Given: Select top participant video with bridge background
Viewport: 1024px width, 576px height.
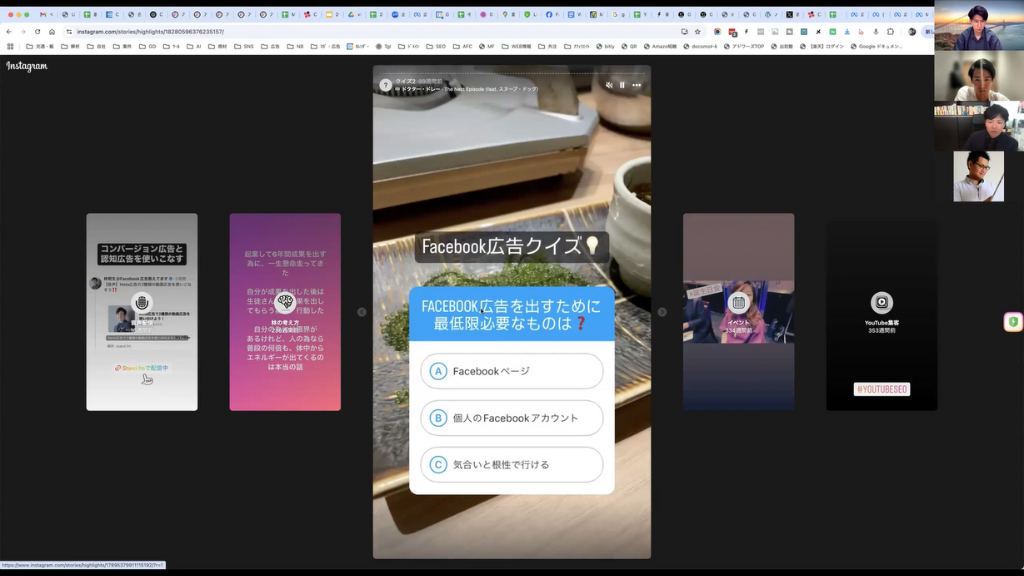Looking at the screenshot, I should (x=979, y=25).
